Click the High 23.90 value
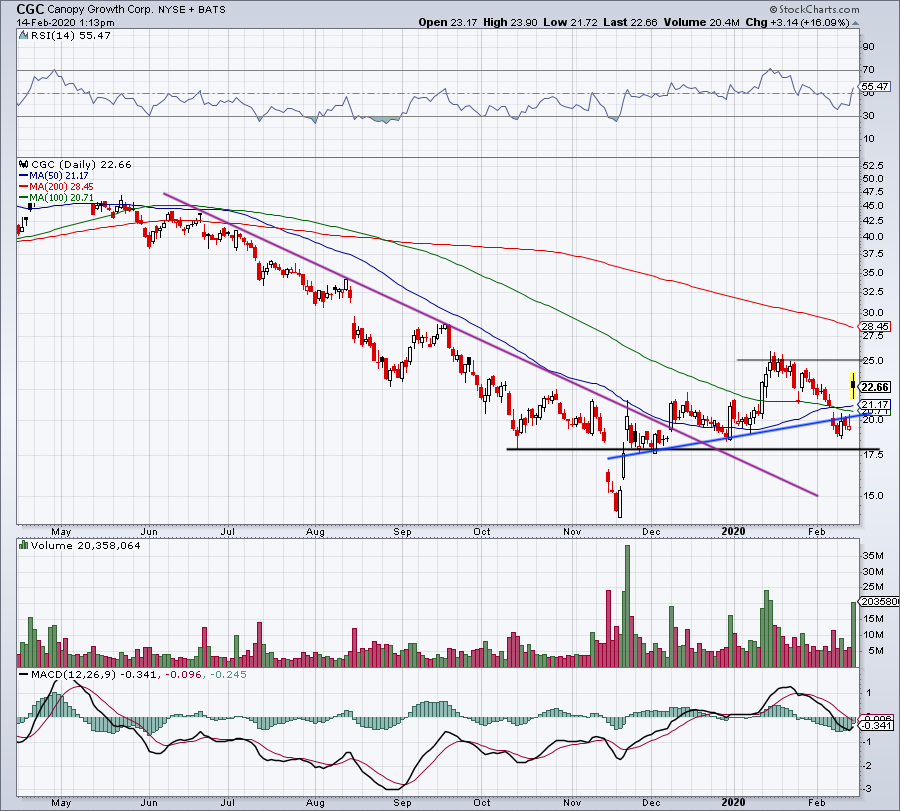 [510, 22]
